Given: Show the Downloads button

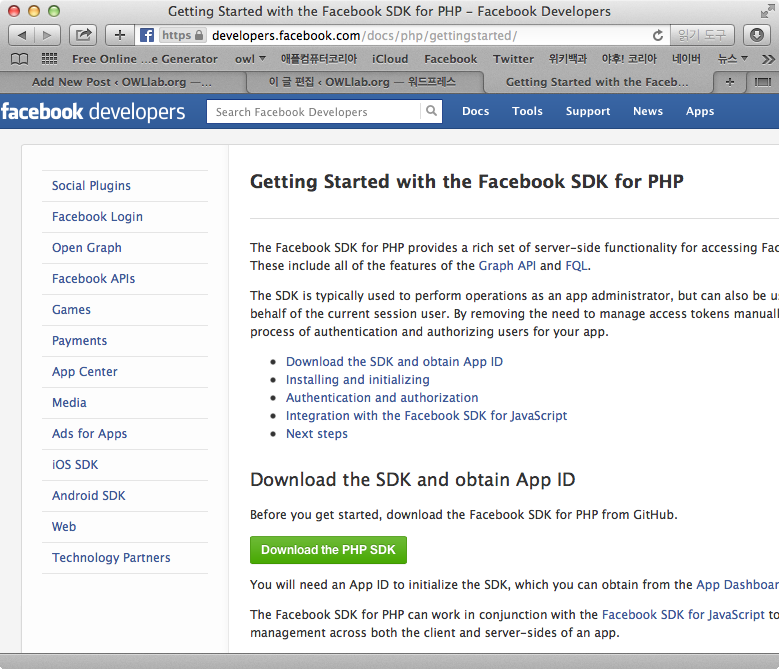Looking at the screenshot, I should pyautogui.click(x=757, y=35).
